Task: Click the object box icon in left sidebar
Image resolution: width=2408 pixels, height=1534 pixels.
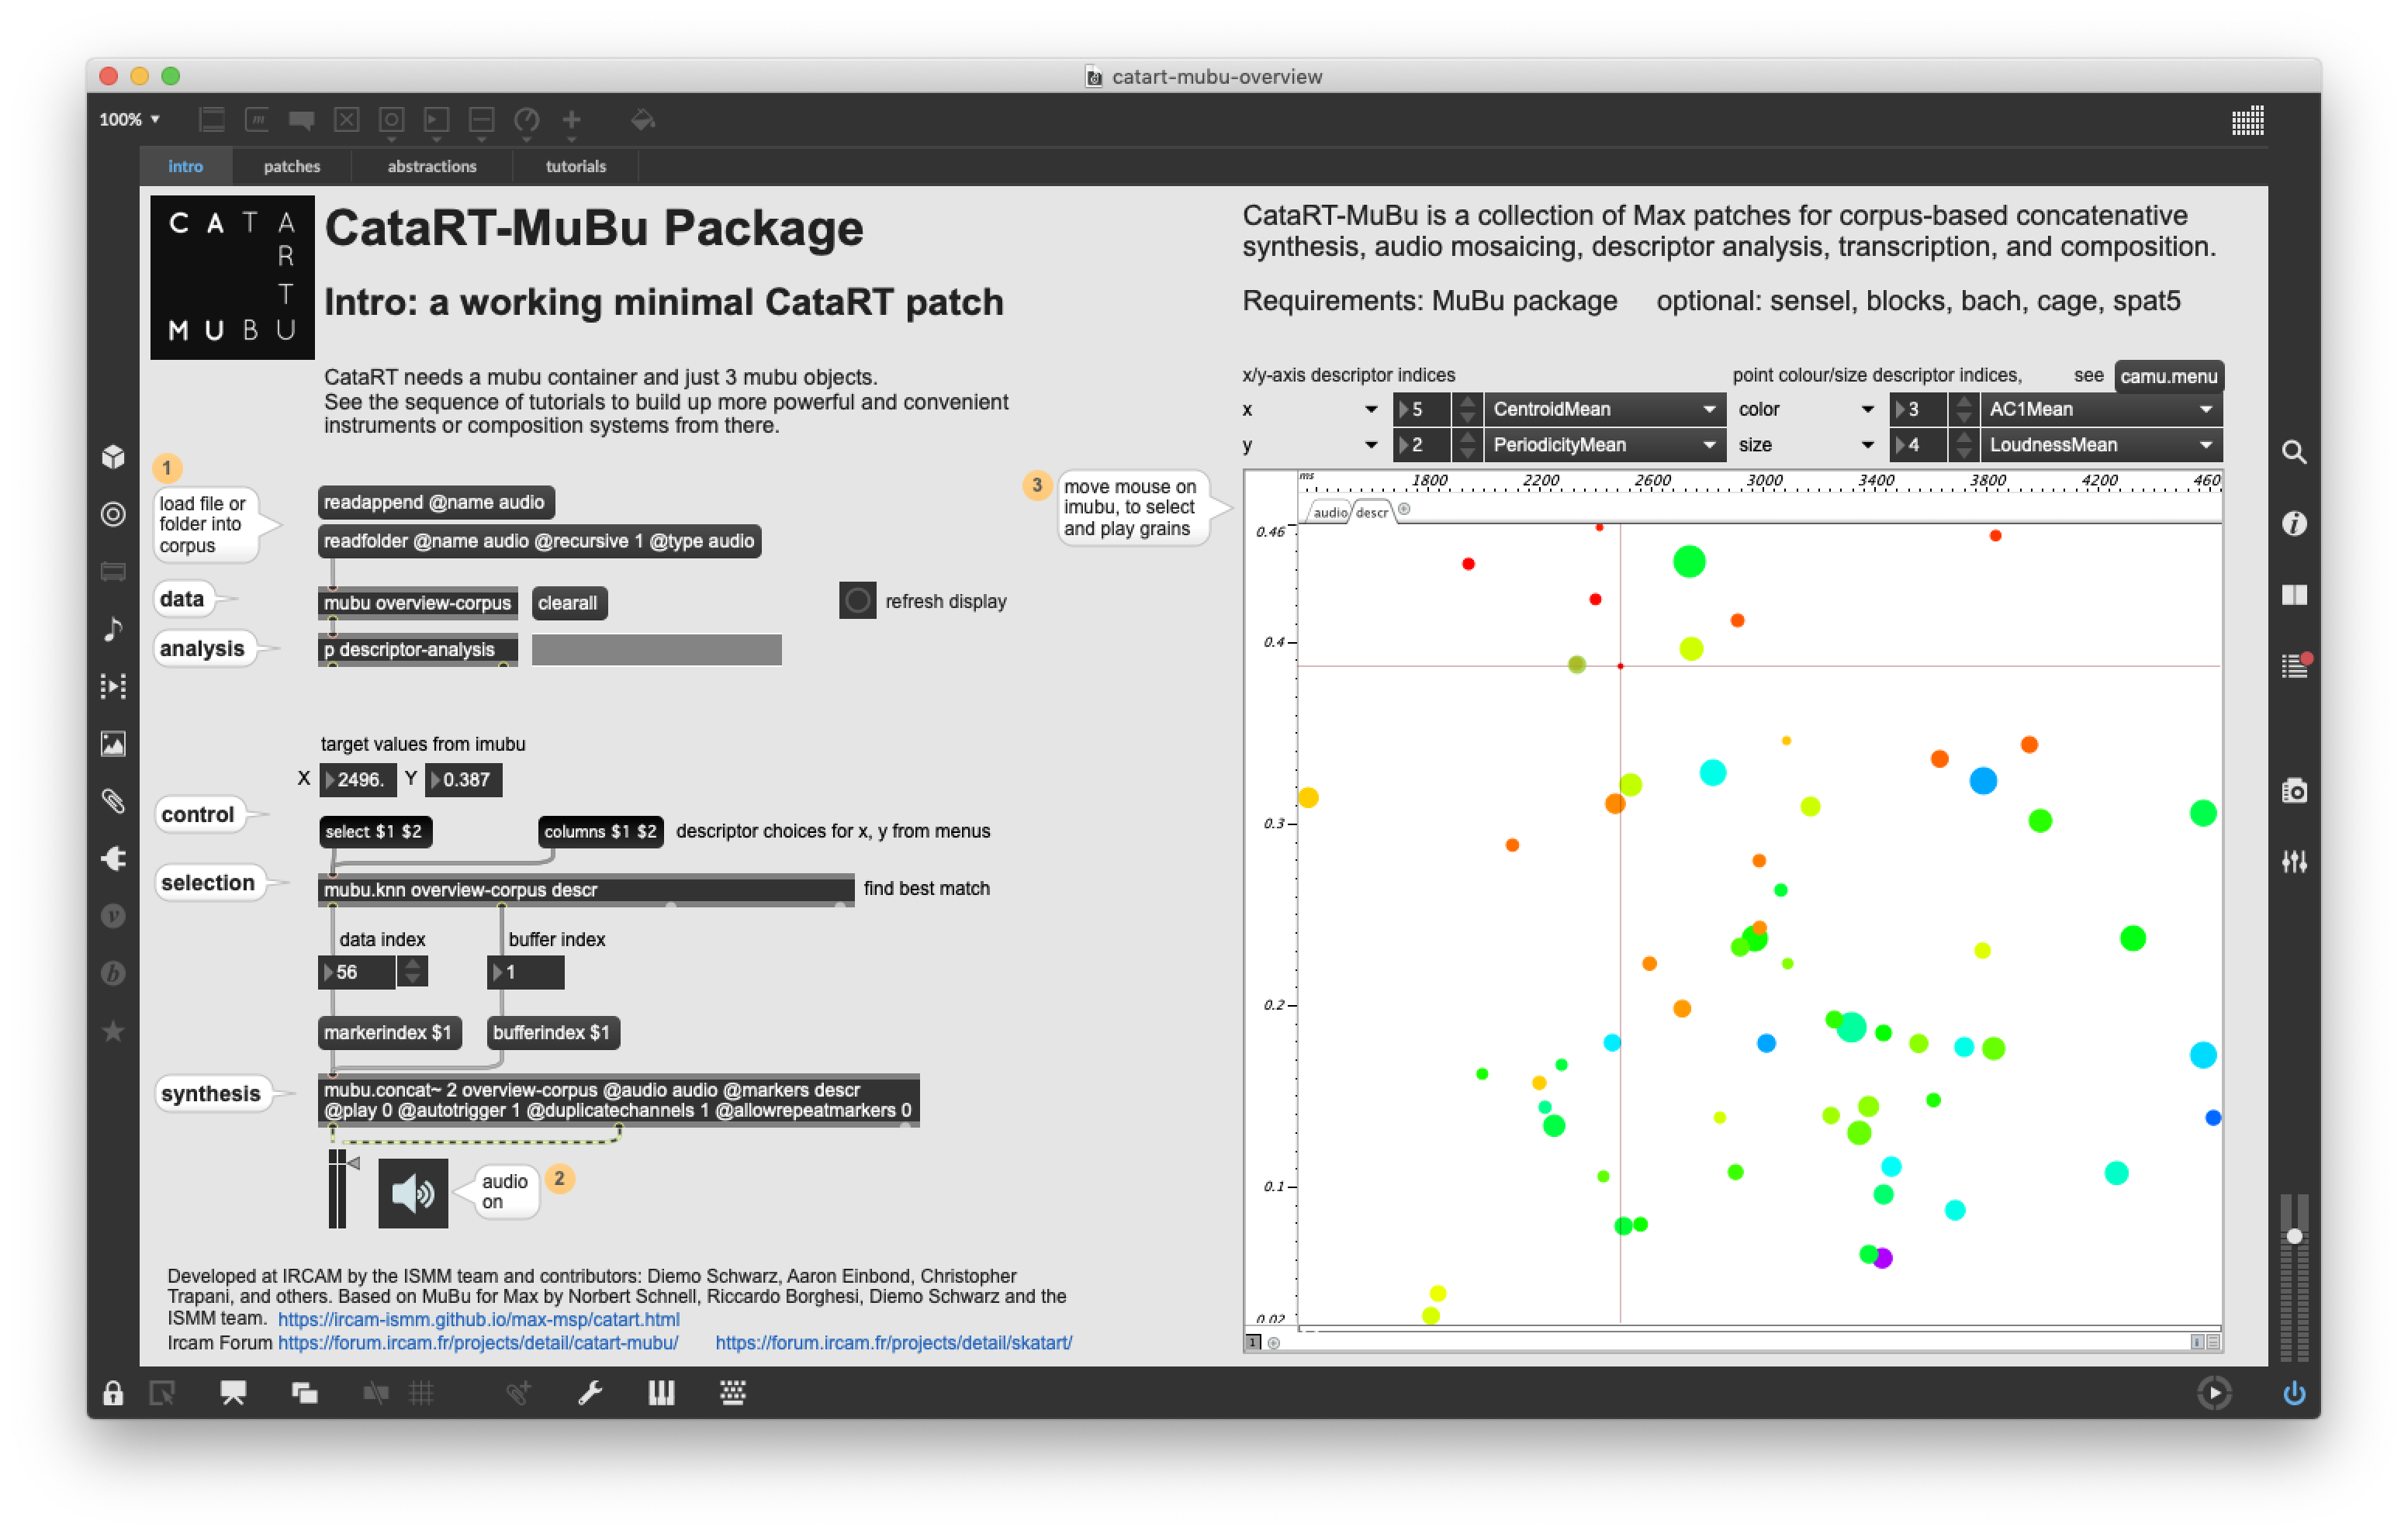Action: point(113,457)
